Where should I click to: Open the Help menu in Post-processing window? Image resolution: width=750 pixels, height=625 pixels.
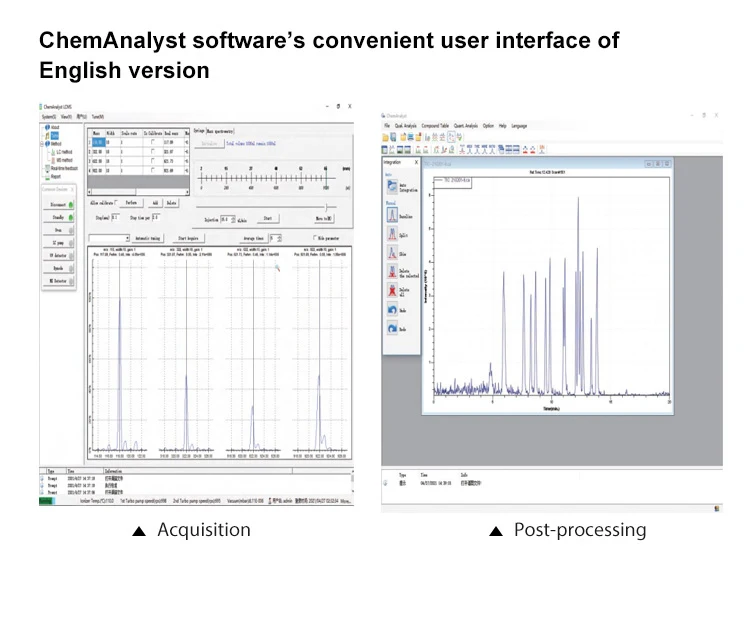tap(503, 126)
